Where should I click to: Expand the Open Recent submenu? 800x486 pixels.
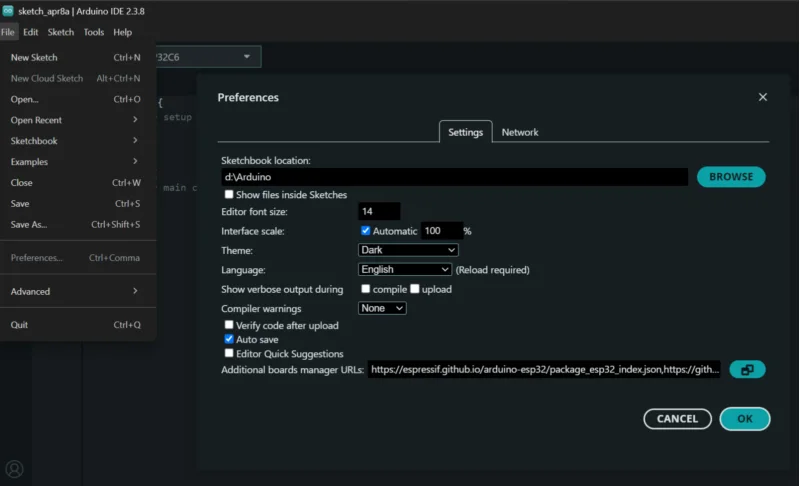77,120
